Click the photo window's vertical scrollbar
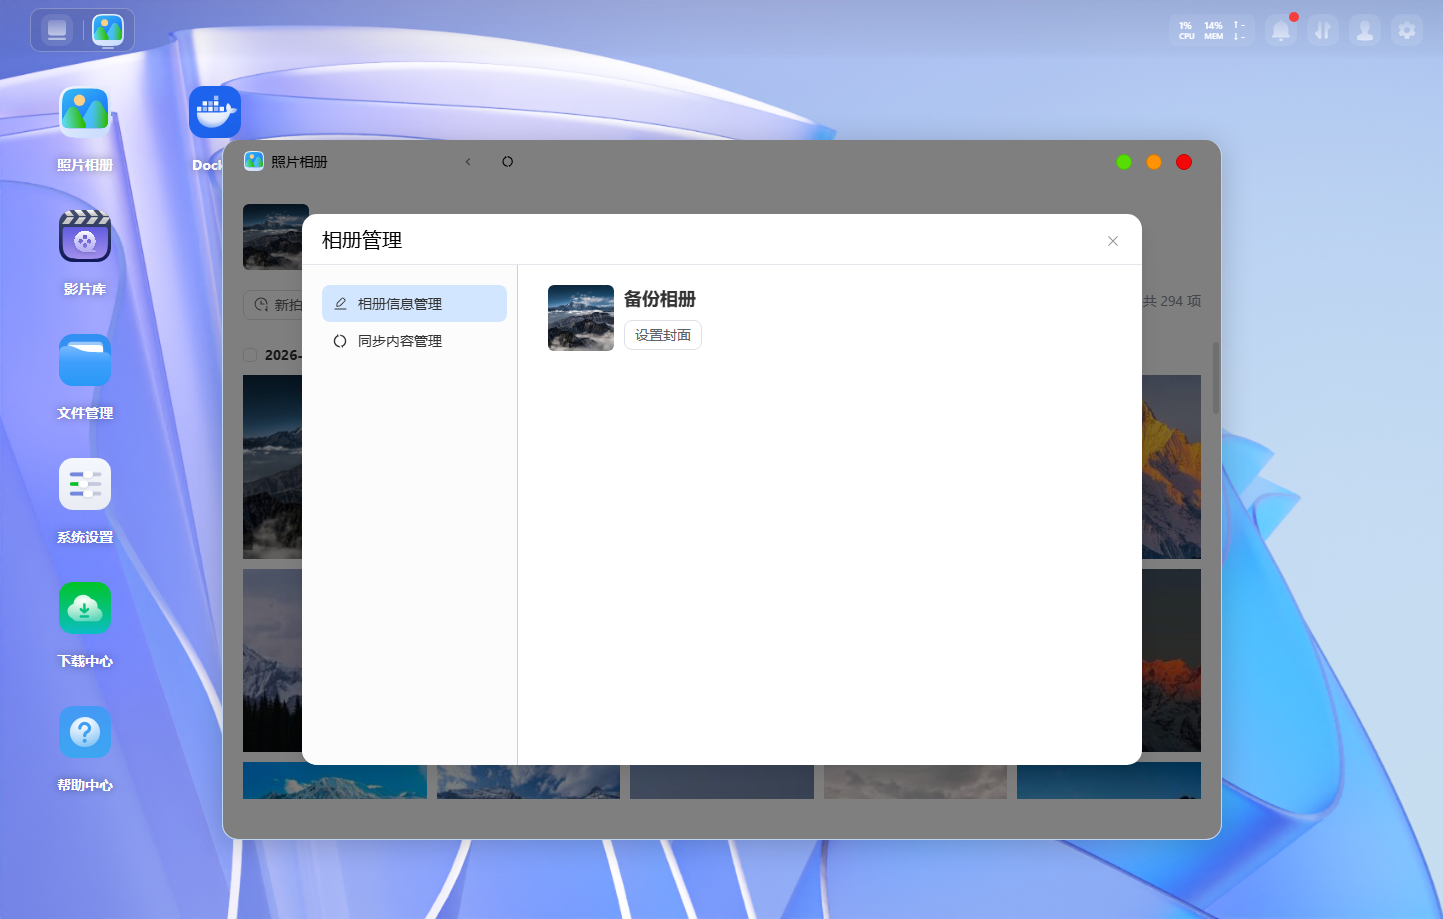This screenshot has height=919, width=1443. [x=1216, y=378]
